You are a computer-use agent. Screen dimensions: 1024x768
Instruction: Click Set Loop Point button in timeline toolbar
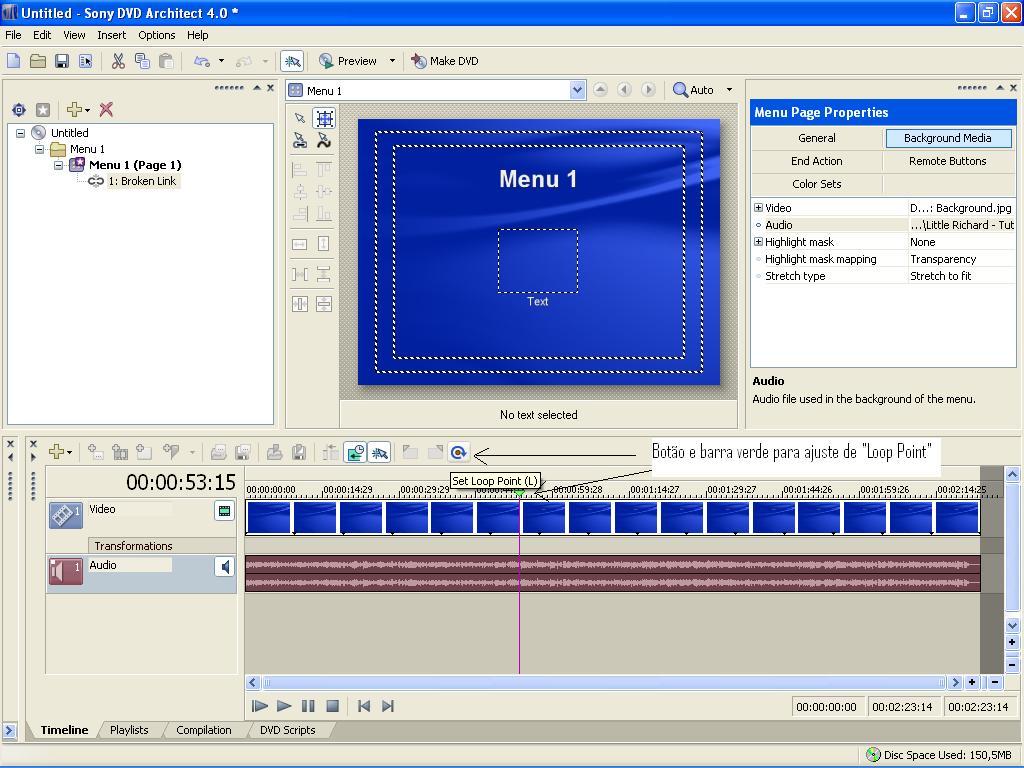[458, 452]
